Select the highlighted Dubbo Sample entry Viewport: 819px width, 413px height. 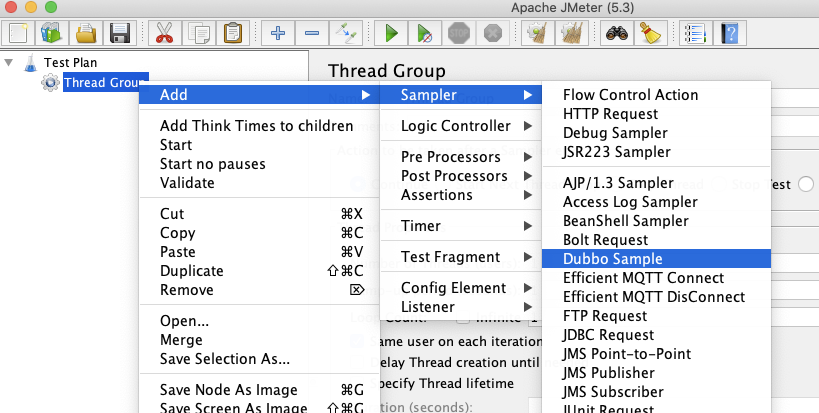click(656, 258)
